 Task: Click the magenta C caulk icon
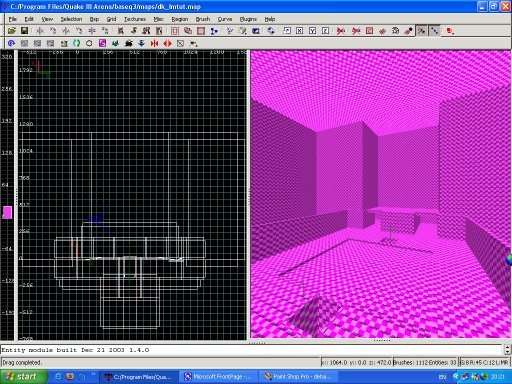(x=102, y=43)
